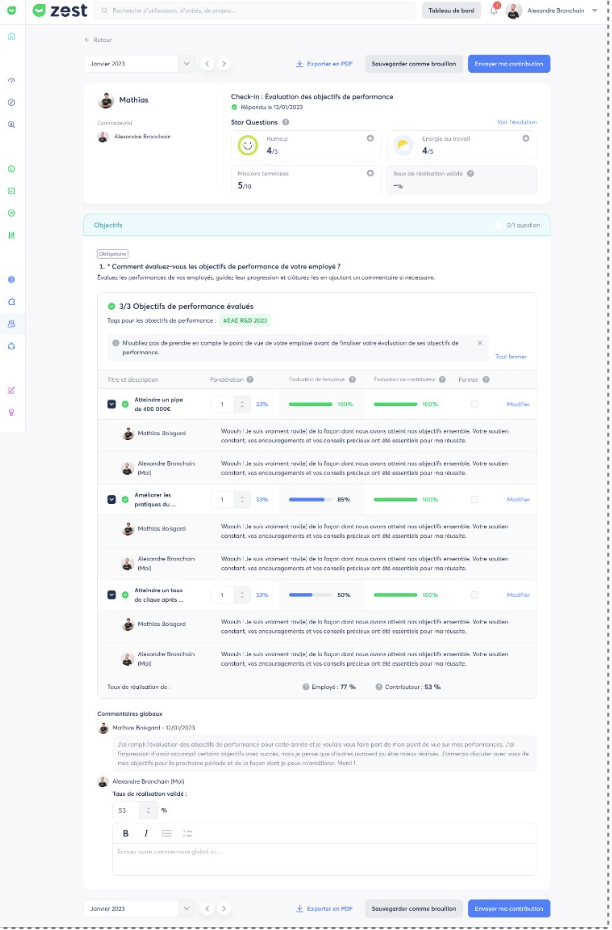Insert a bulleted list in comment editor
This screenshot has width=612, height=930.
(x=167, y=833)
